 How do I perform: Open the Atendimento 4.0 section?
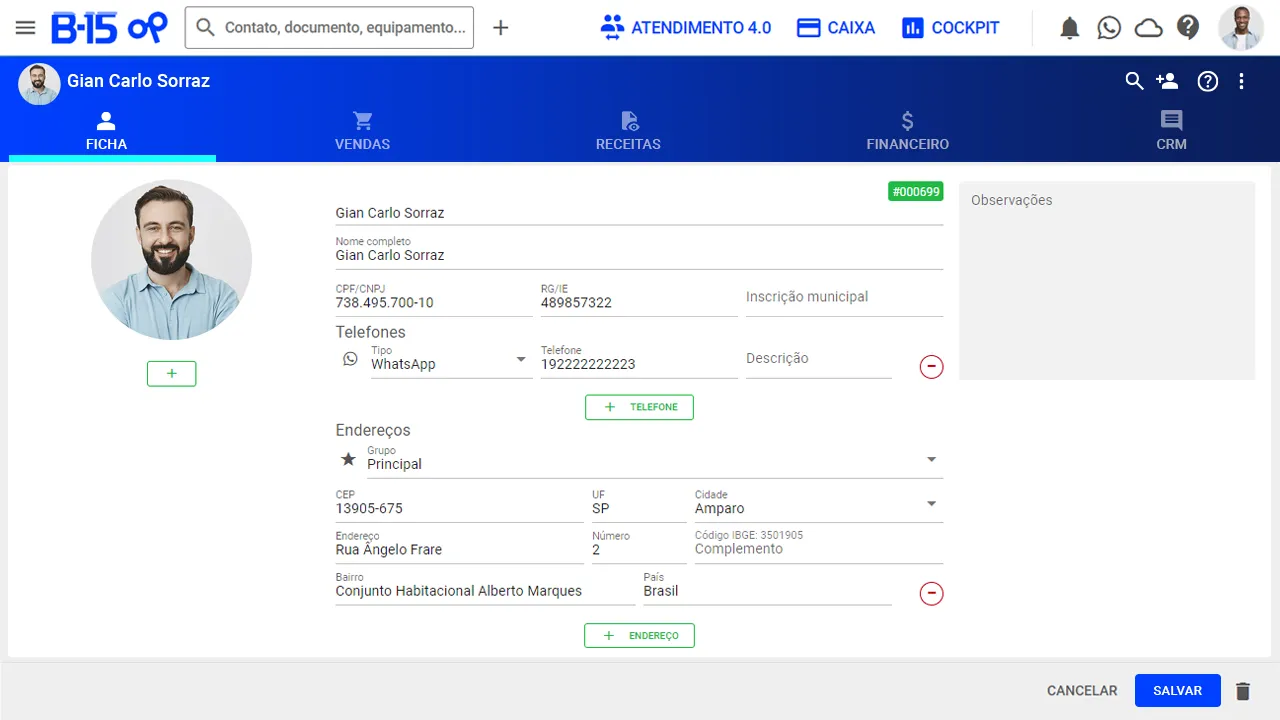tap(685, 27)
